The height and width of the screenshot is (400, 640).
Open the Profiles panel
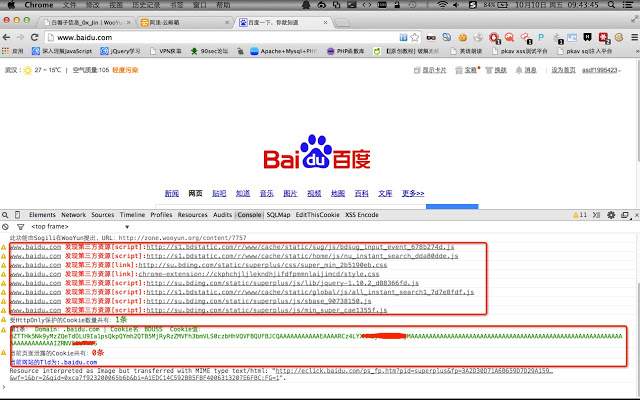[x=161, y=215]
